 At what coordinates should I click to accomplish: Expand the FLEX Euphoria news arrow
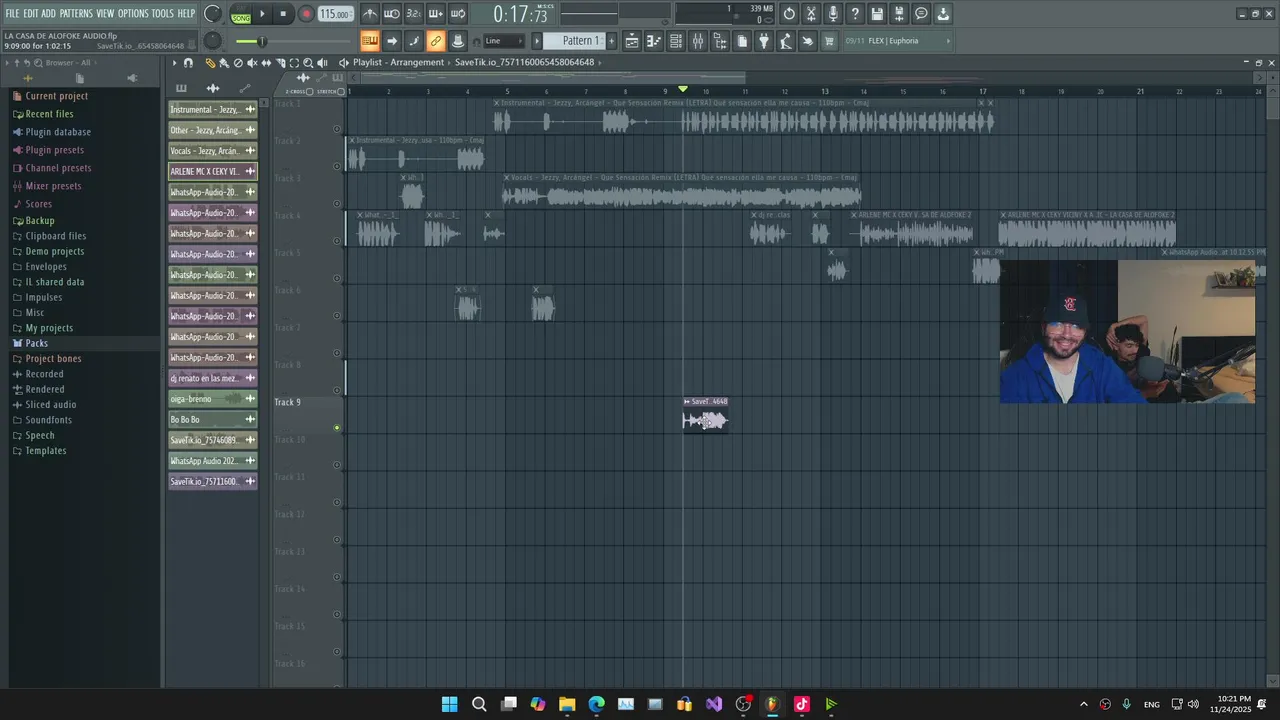[x=948, y=41]
